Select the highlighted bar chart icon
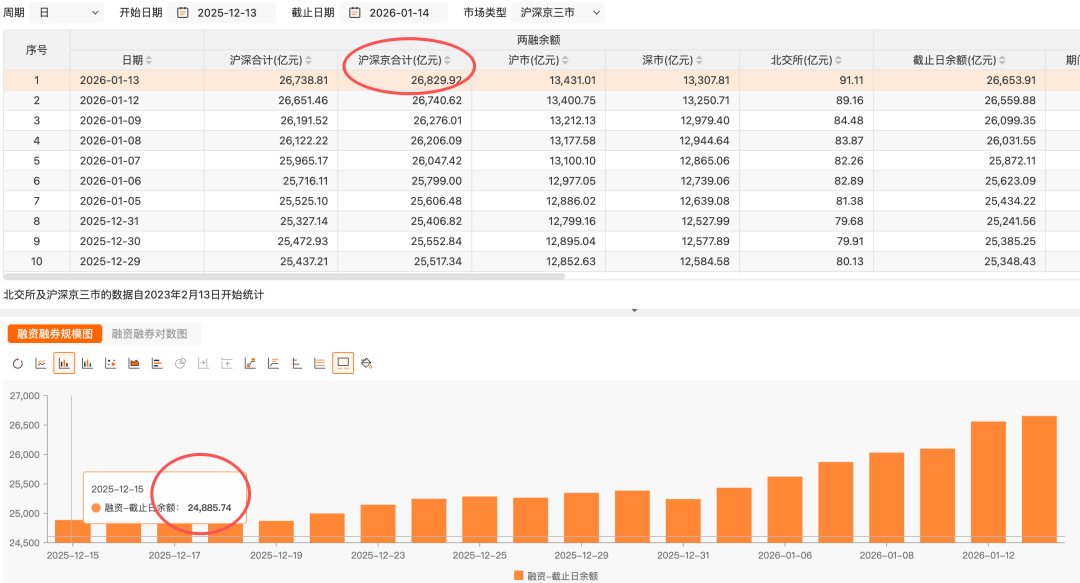This screenshot has width=1080, height=583. point(64,363)
